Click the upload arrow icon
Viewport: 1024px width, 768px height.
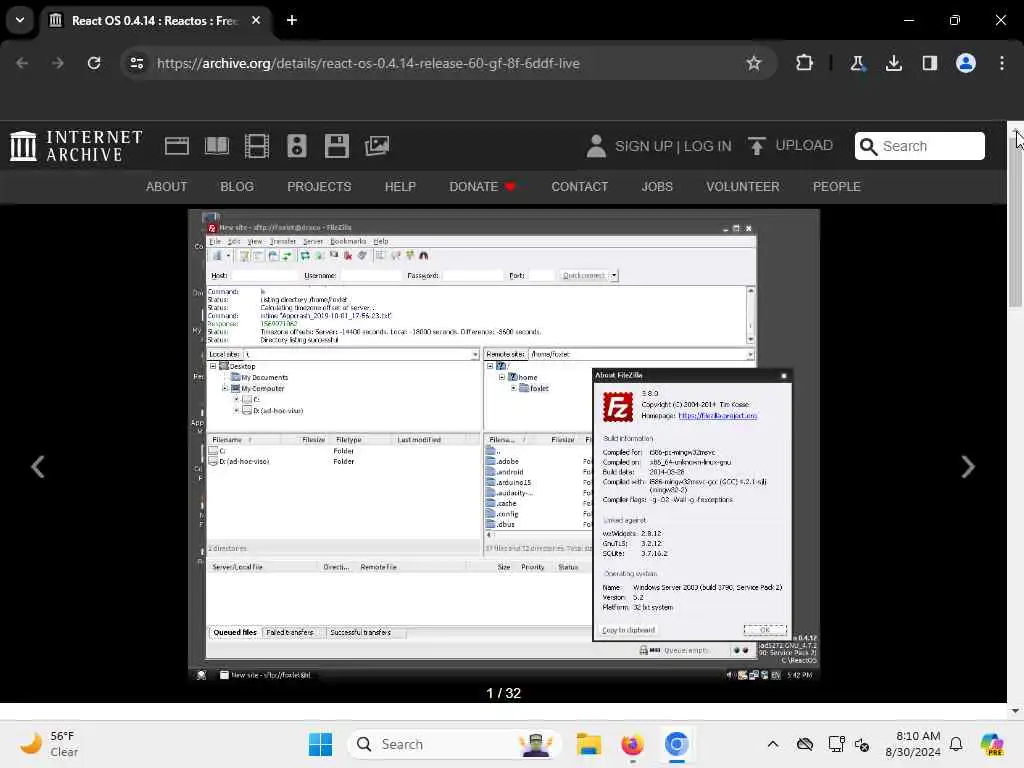point(756,146)
